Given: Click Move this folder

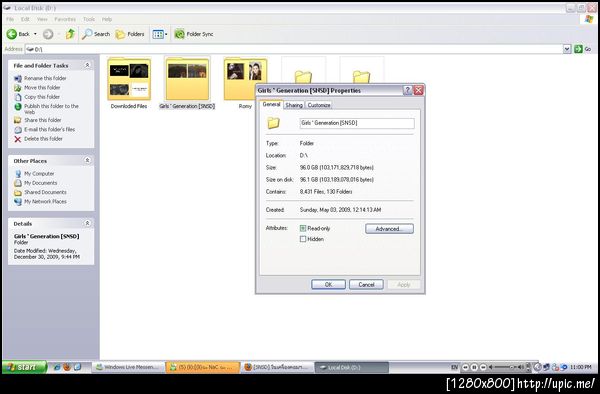Looking at the screenshot, I should tap(37, 88).
